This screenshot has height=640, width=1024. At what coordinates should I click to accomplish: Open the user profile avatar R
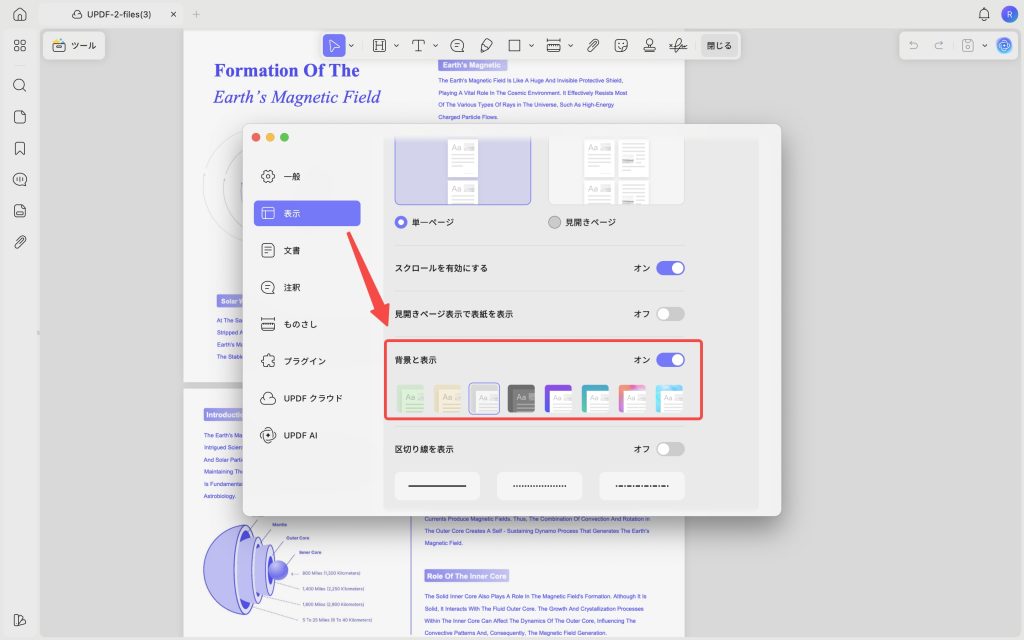[1009, 14]
